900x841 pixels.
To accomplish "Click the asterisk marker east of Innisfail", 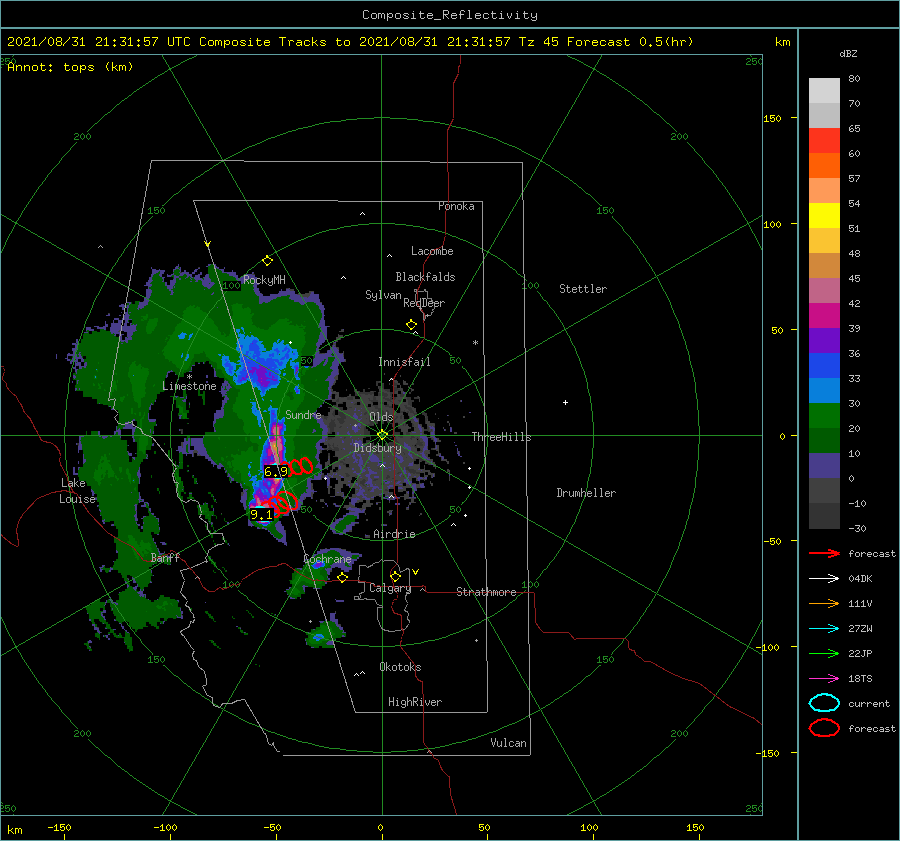I will tap(475, 343).
